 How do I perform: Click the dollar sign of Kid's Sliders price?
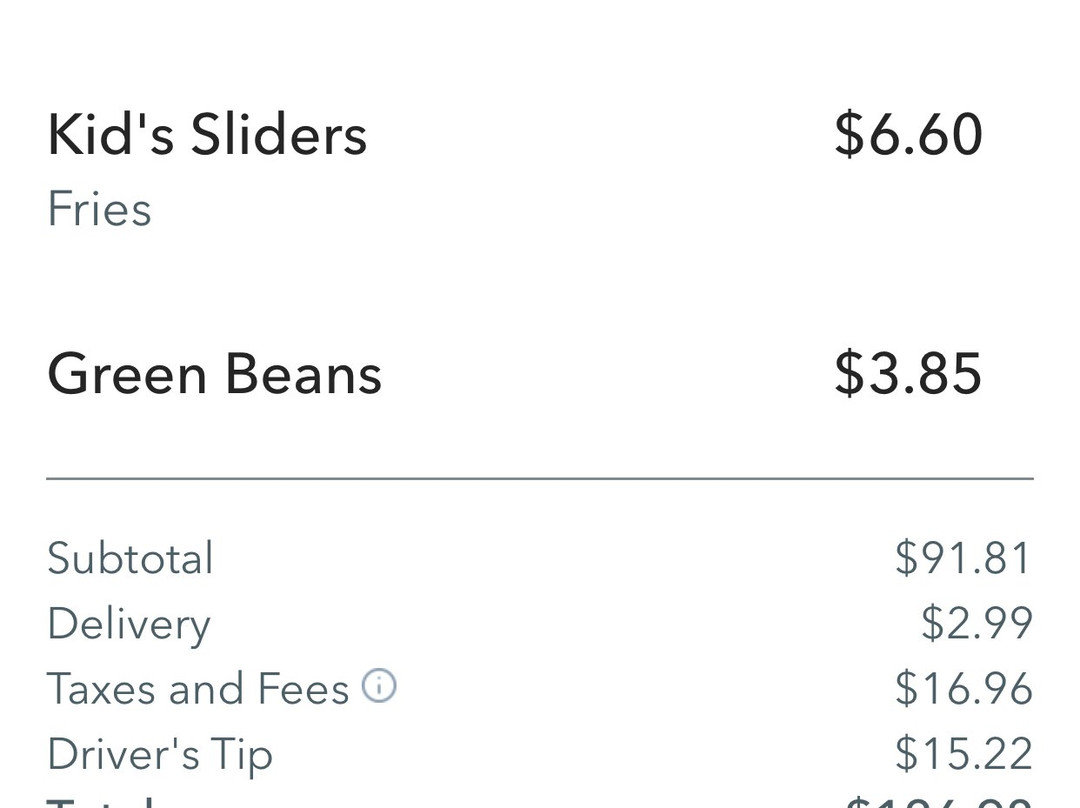click(x=849, y=134)
